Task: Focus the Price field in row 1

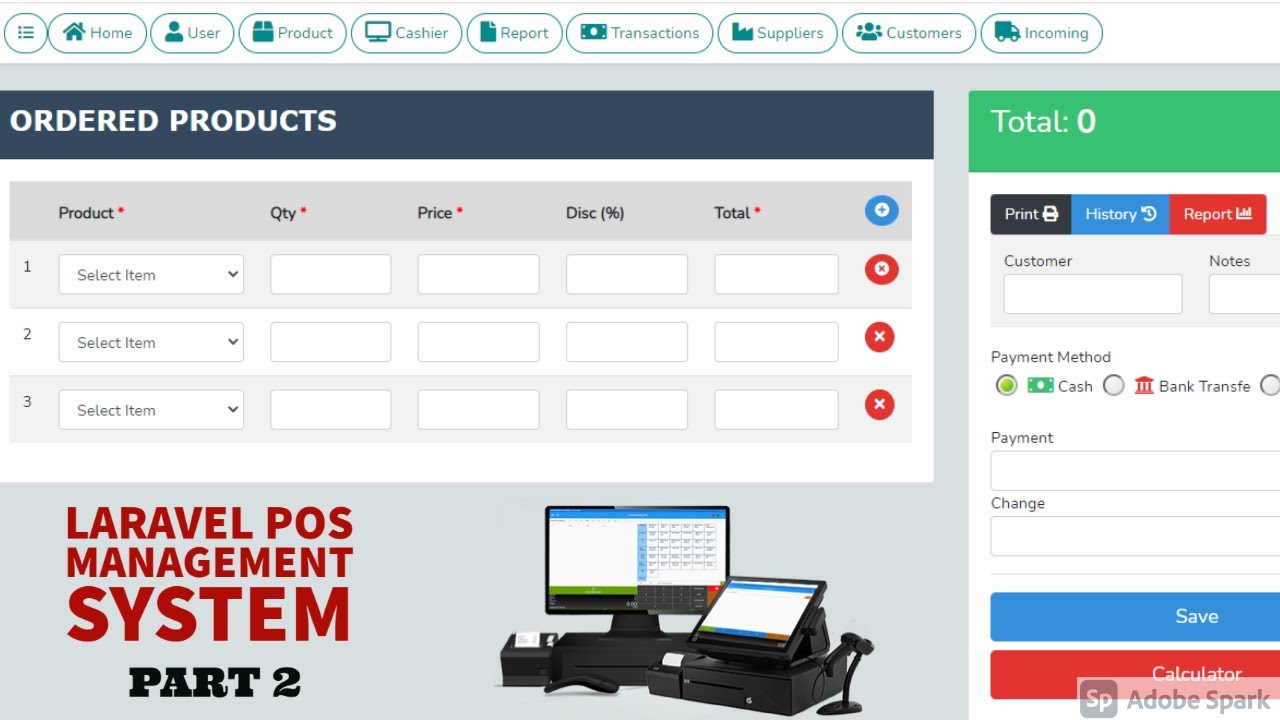Action: 478,274
